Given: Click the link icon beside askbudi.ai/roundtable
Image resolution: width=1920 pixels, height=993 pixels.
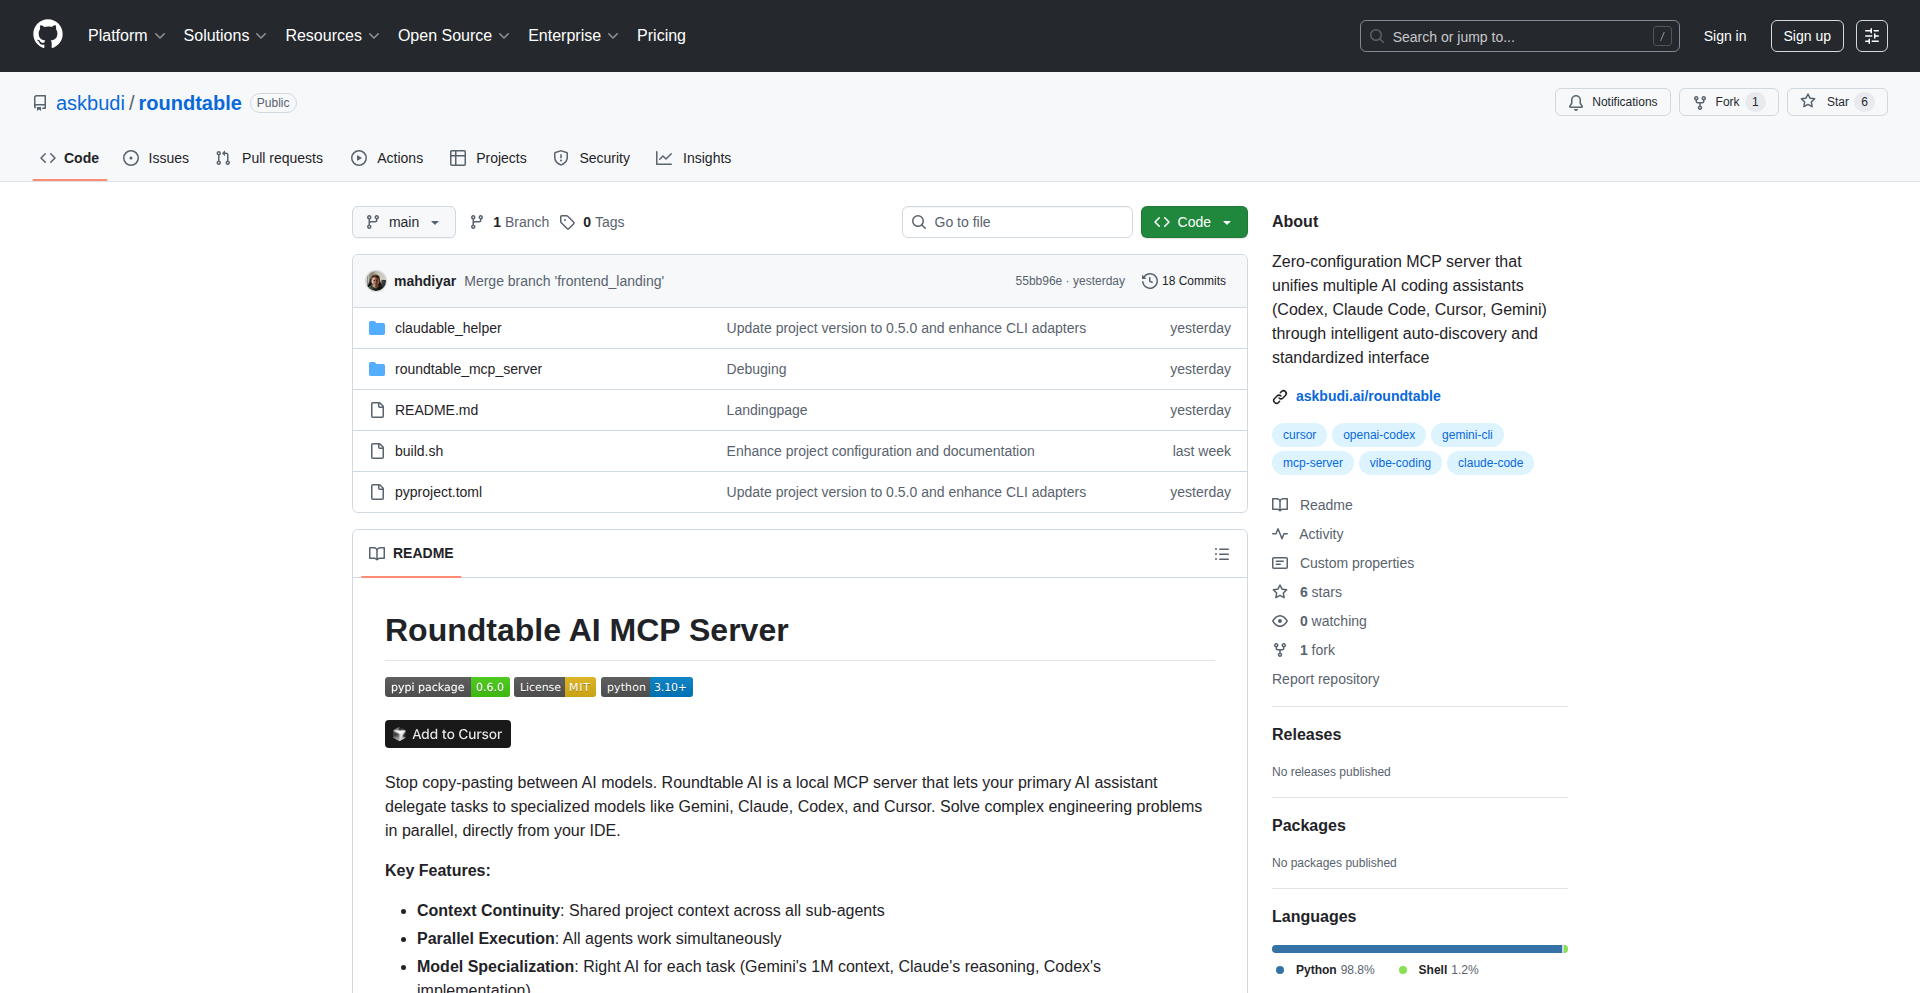Looking at the screenshot, I should (x=1280, y=397).
